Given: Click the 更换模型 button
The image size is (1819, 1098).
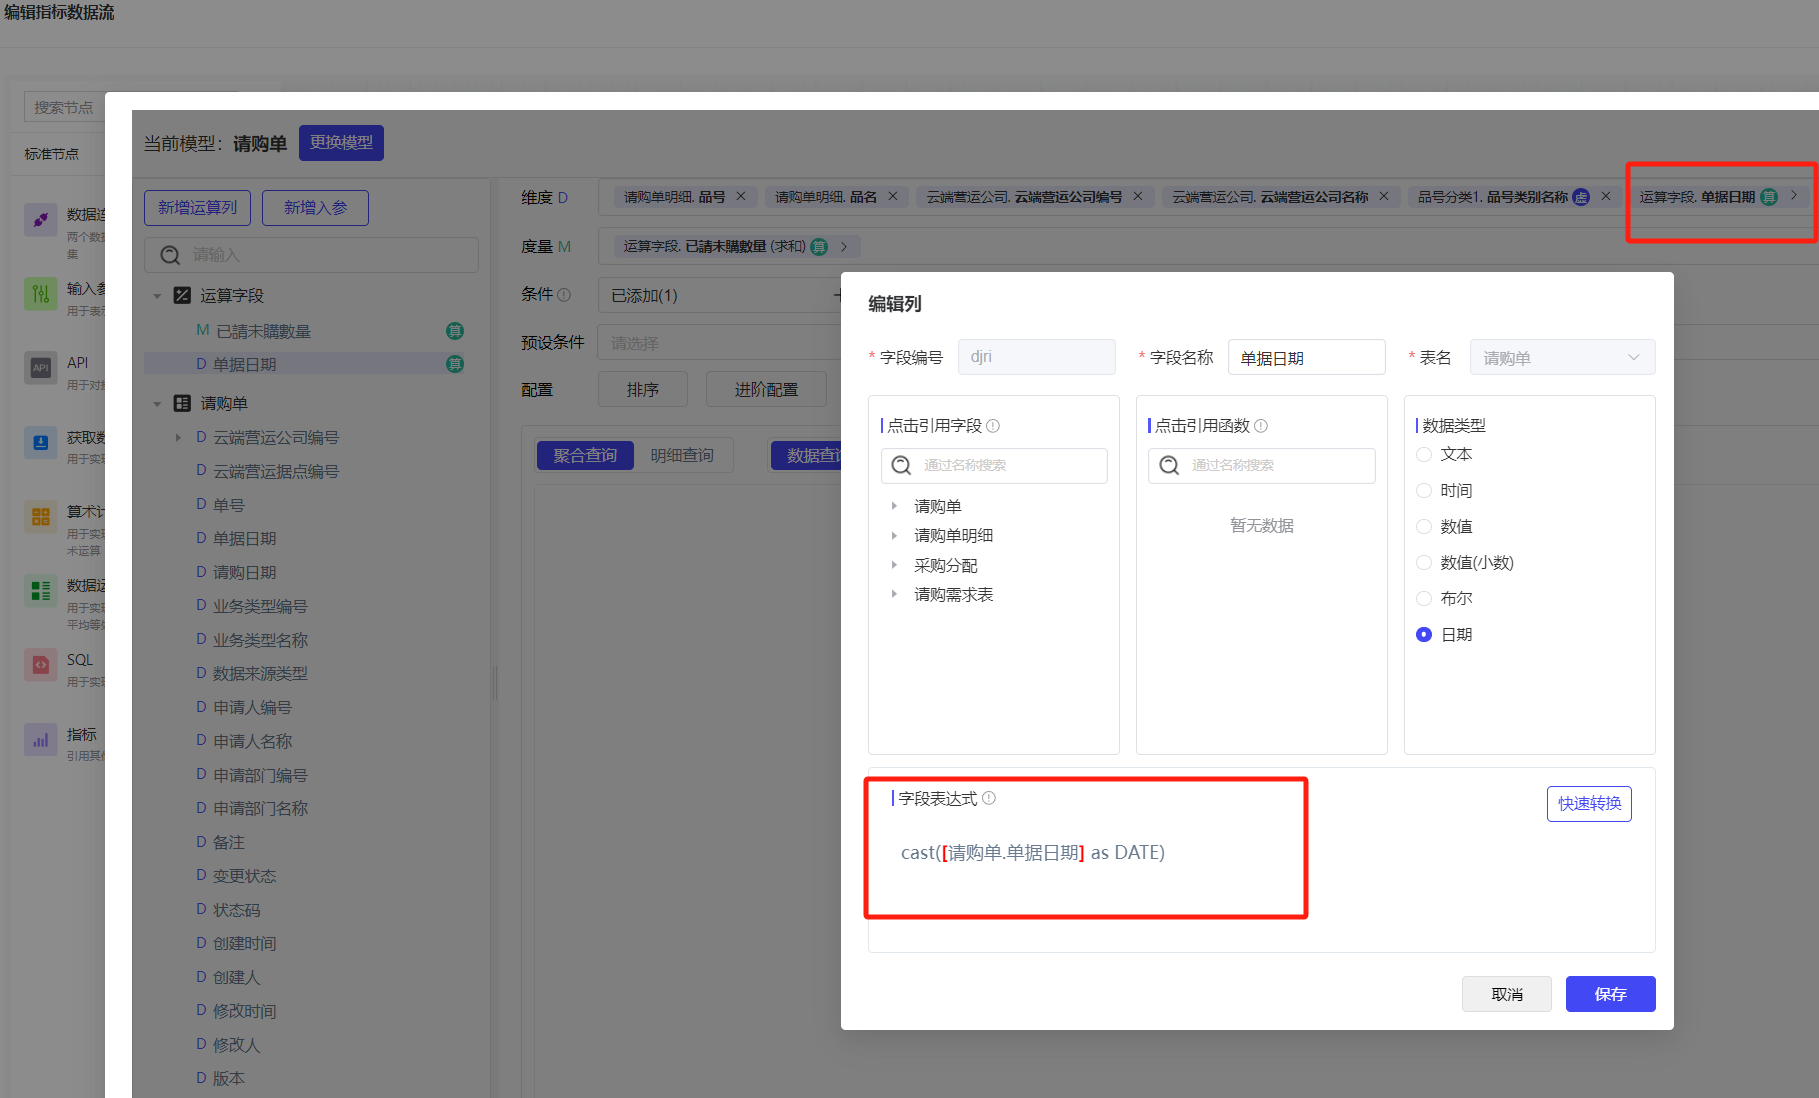Looking at the screenshot, I should (341, 142).
